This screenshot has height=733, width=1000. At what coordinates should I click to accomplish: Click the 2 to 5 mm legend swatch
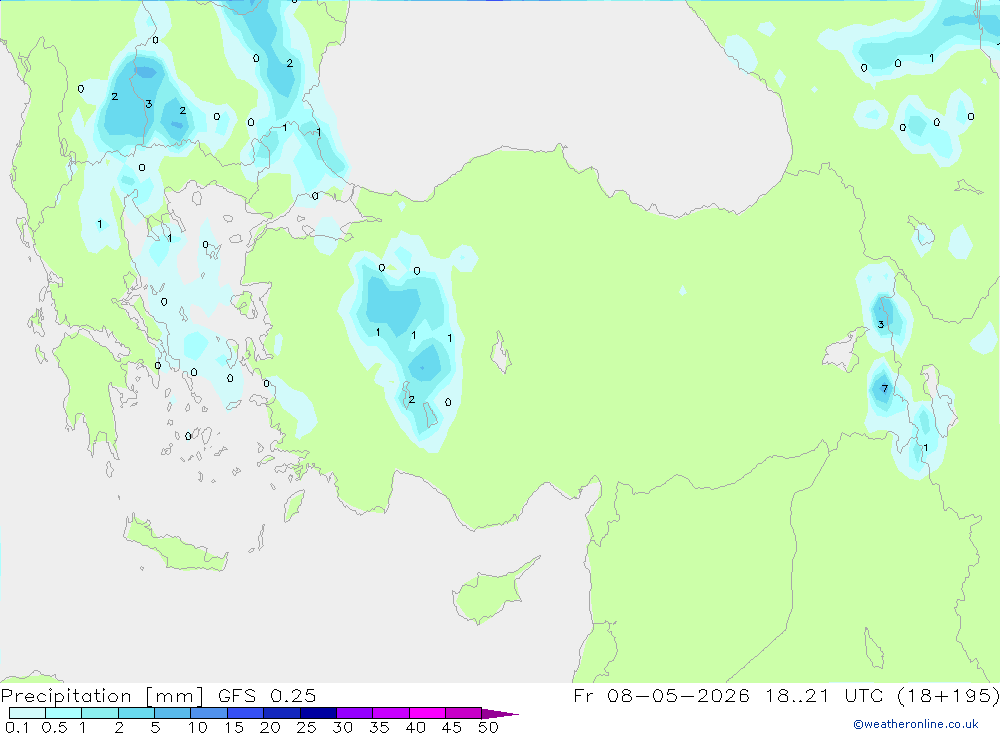[x=136, y=713]
